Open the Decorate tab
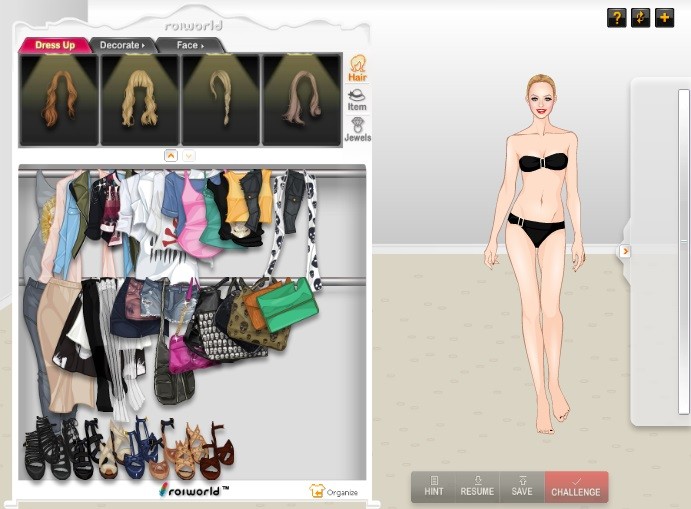 [x=122, y=45]
